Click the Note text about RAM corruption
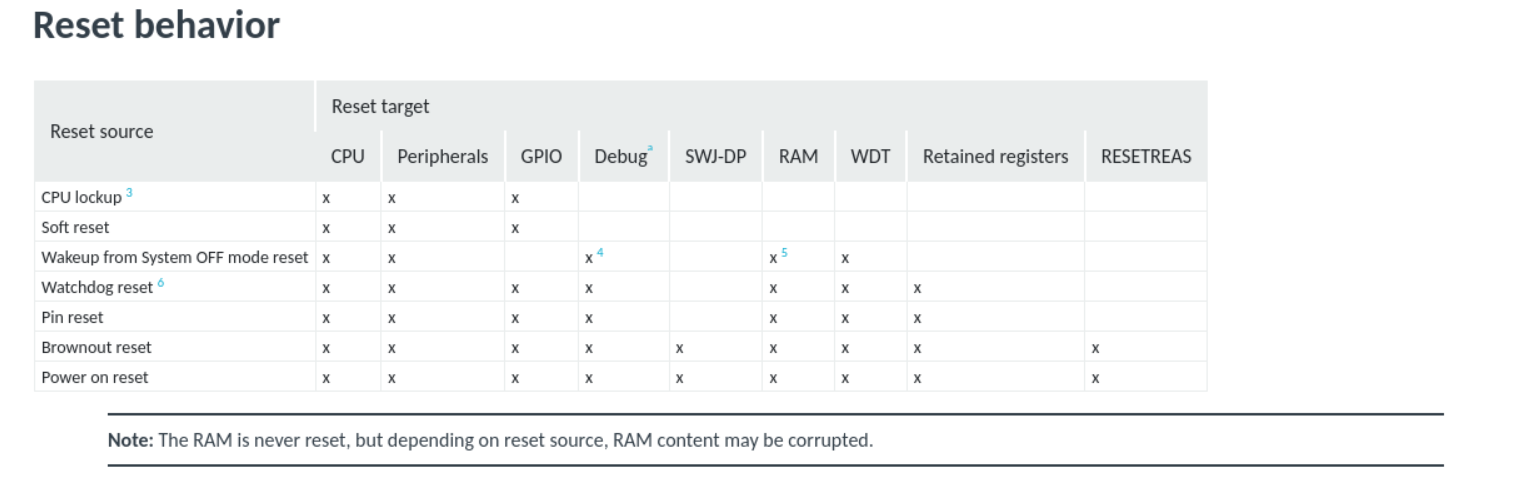Viewport: 1537px width, 497px height. click(x=490, y=440)
